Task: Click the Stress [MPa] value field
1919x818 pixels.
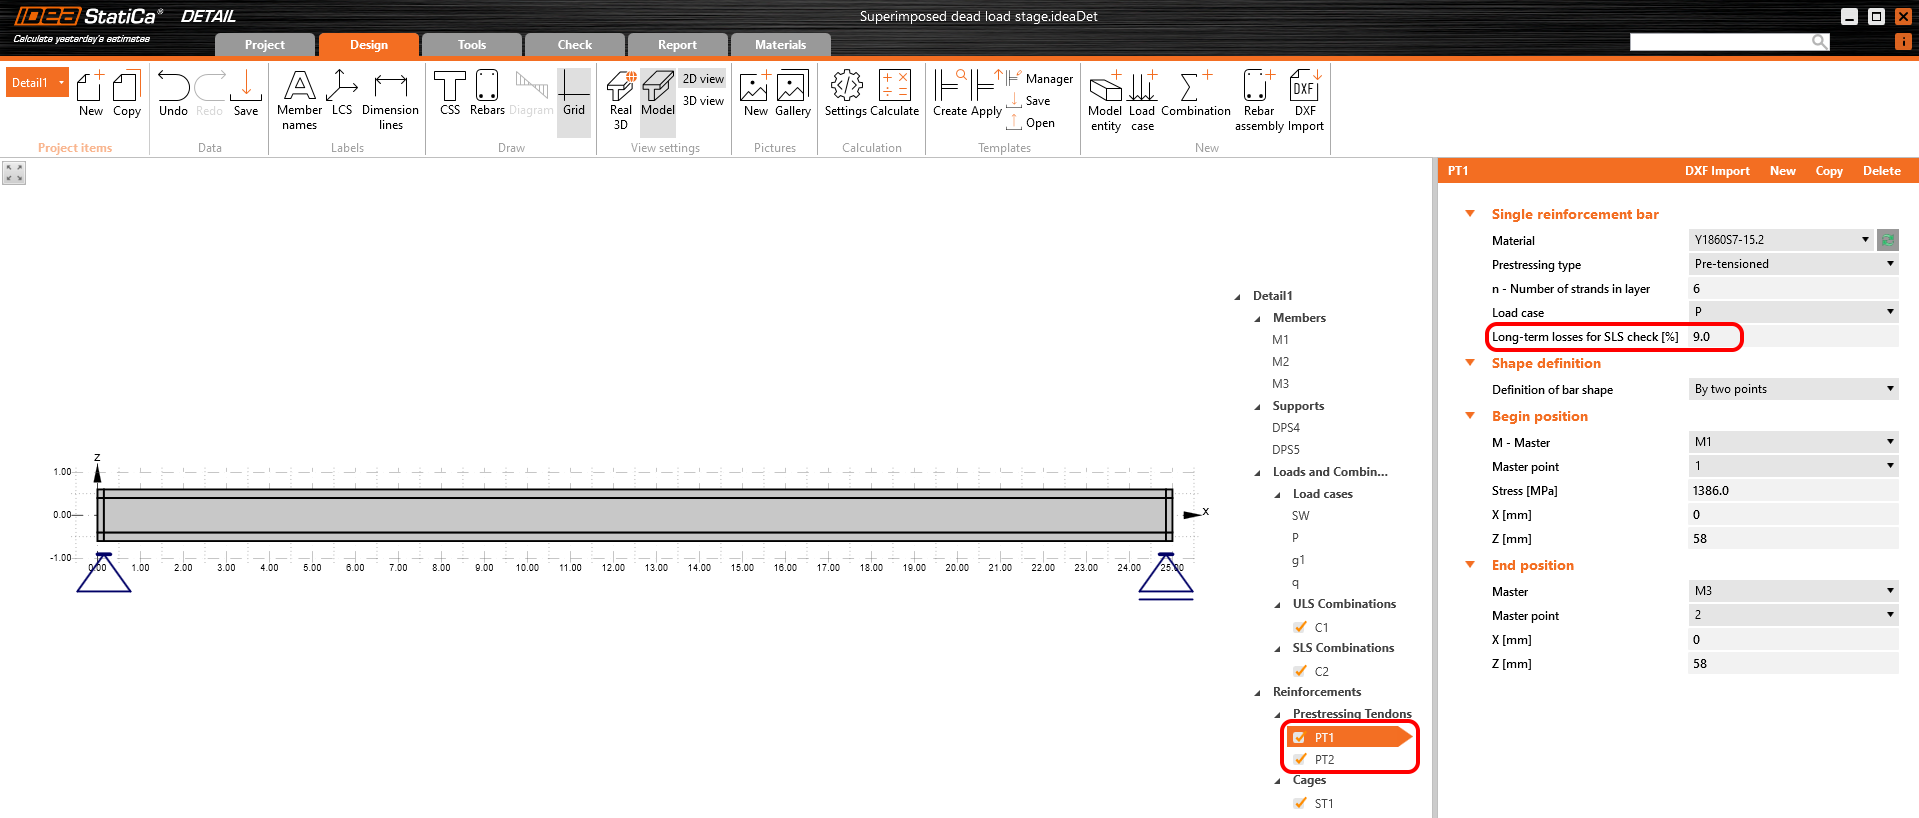Action: pos(1792,491)
